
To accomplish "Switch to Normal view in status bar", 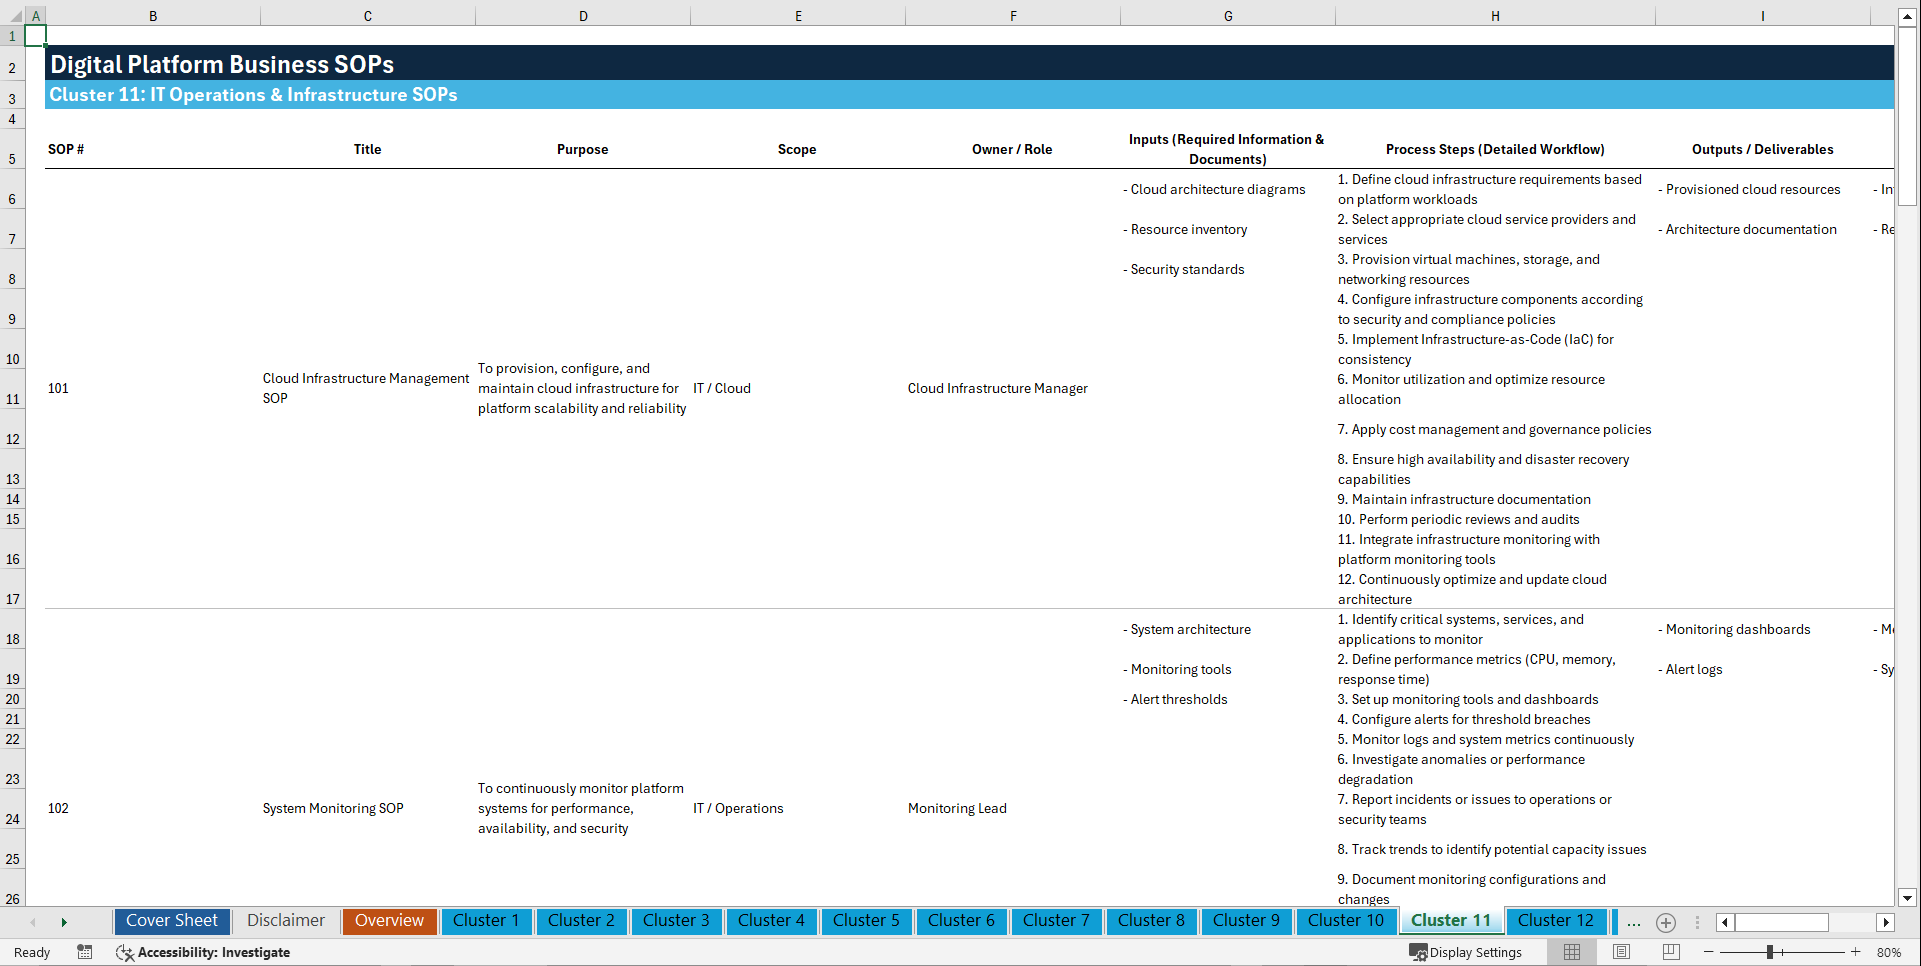I will pos(1571,952).
